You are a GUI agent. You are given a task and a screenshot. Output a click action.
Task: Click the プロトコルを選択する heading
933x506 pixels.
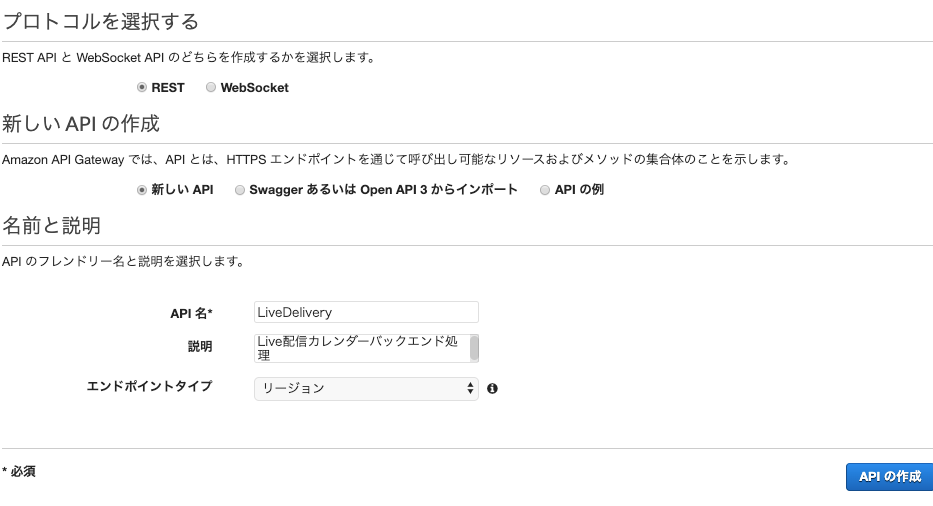(101, 21)
